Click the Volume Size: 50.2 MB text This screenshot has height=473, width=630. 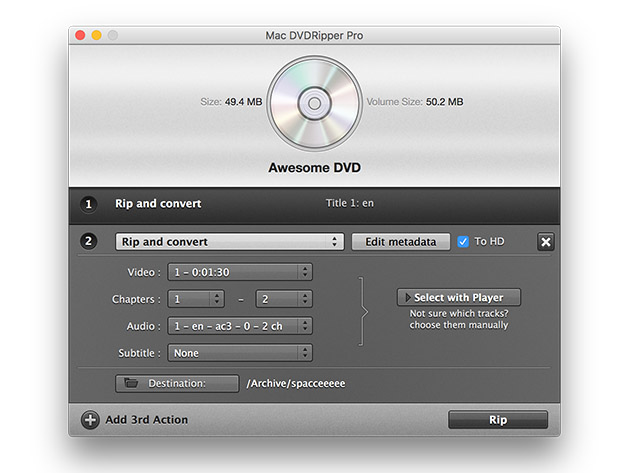[415, 102]
